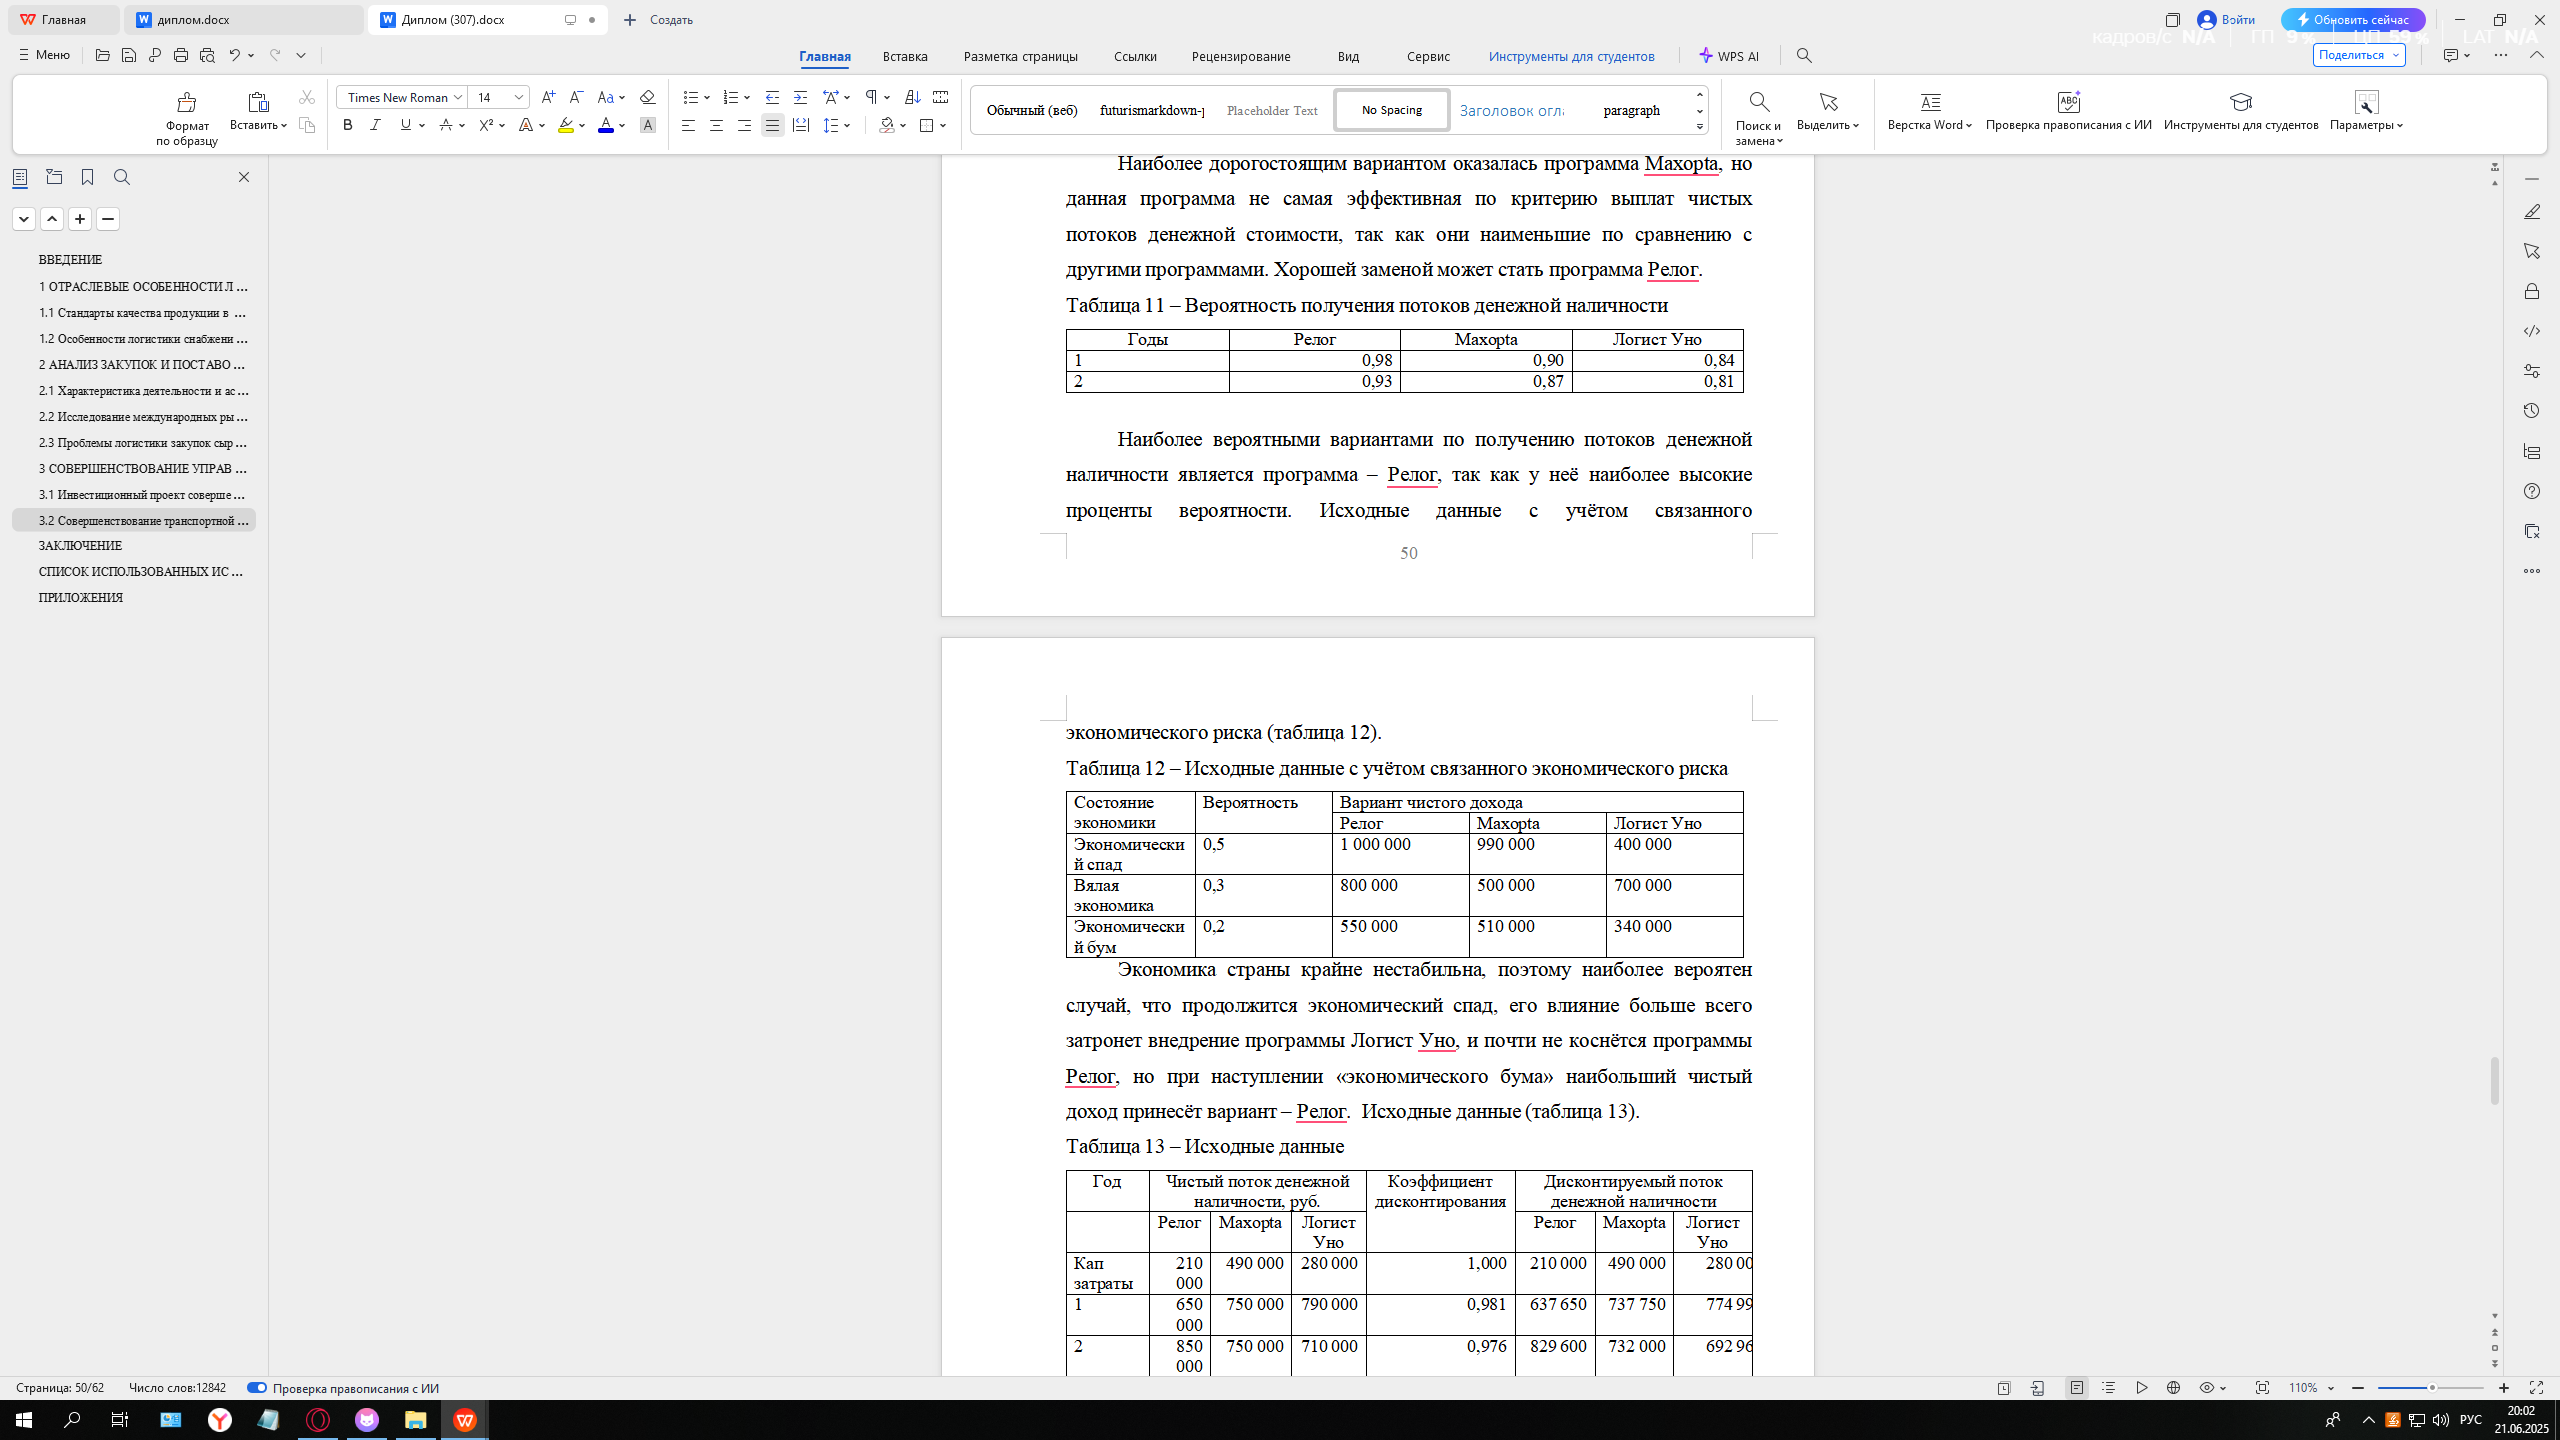Toggle show paragraph marks

[x=871, y=97]
